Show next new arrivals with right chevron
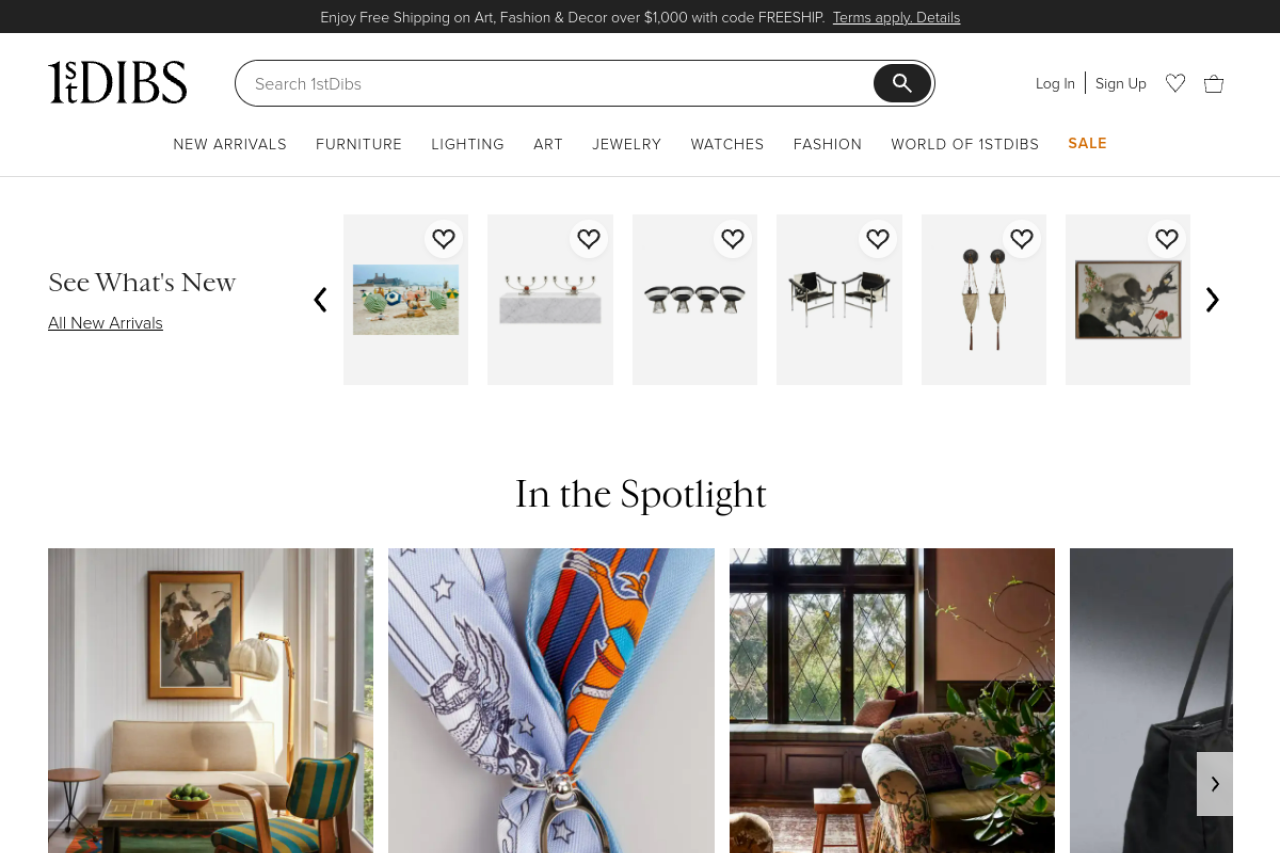The width and height of the screenshot is (1280, 853). (x=1212, y=300)
